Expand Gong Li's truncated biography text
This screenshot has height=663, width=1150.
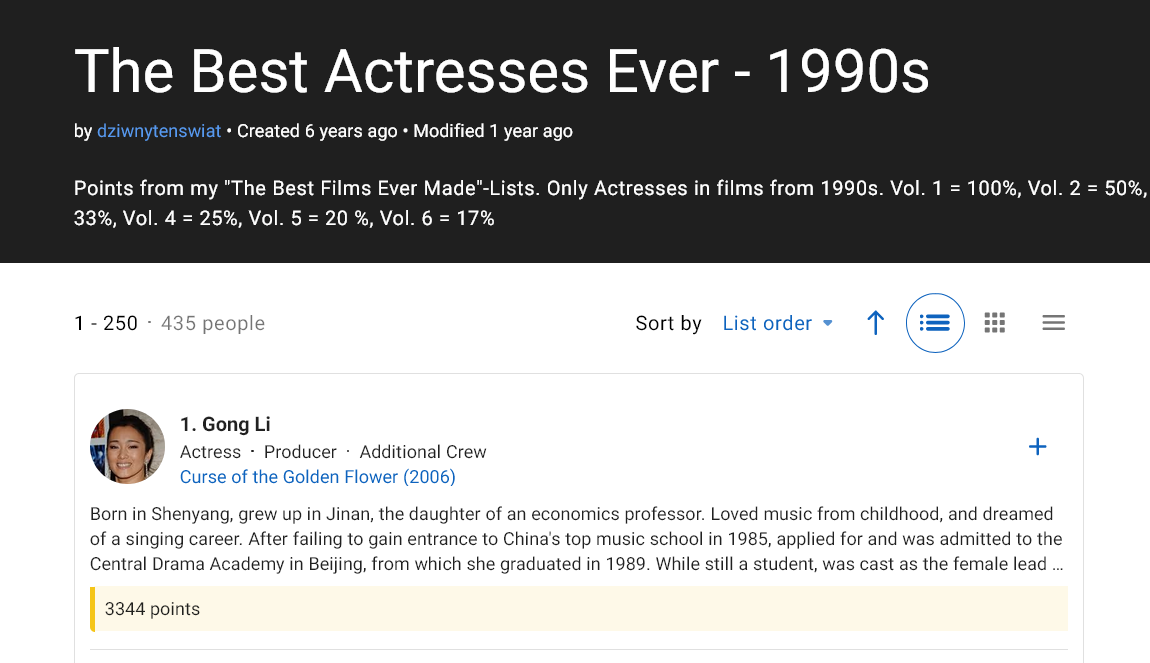pyautogui.click(x=1056, y=564)
